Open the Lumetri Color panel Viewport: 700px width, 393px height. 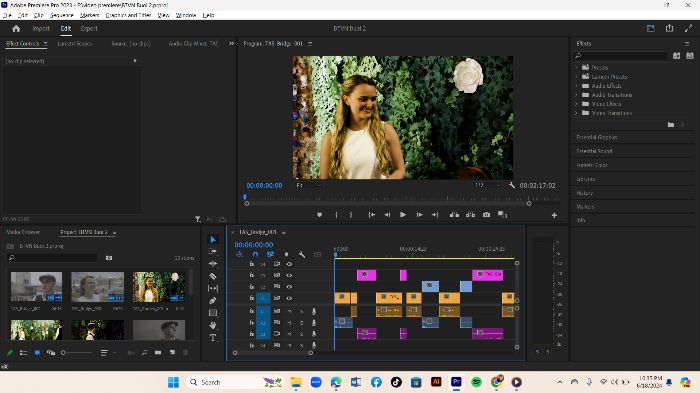point(592,165)
